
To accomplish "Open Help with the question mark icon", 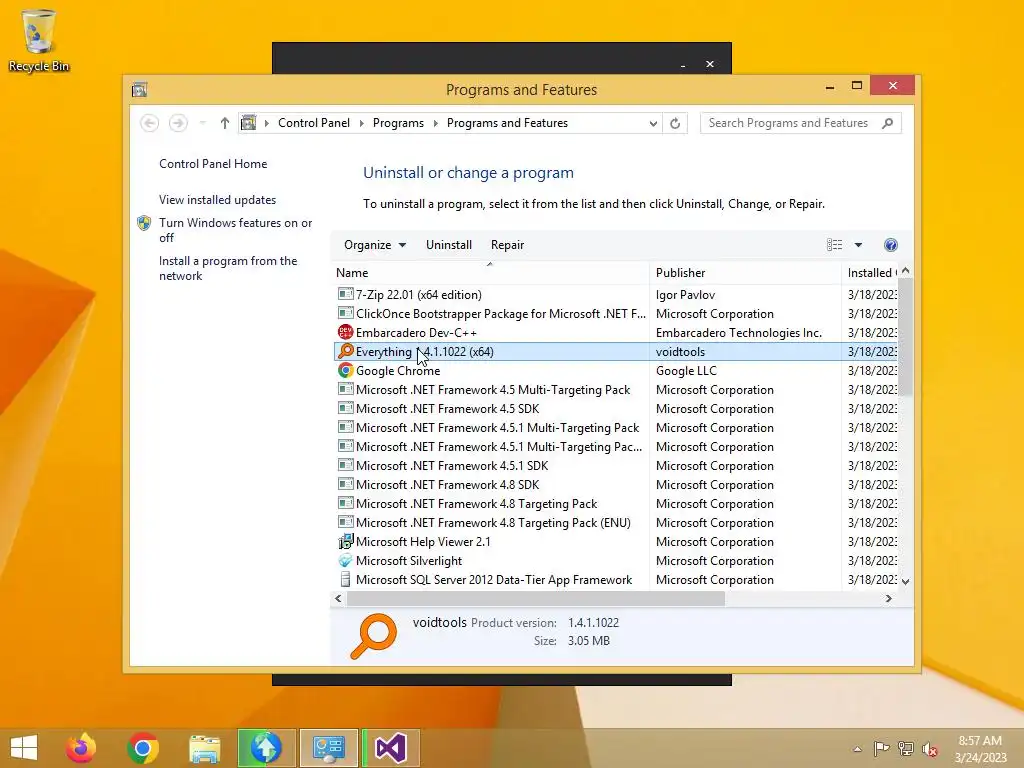I will click(x=891, y=245).
